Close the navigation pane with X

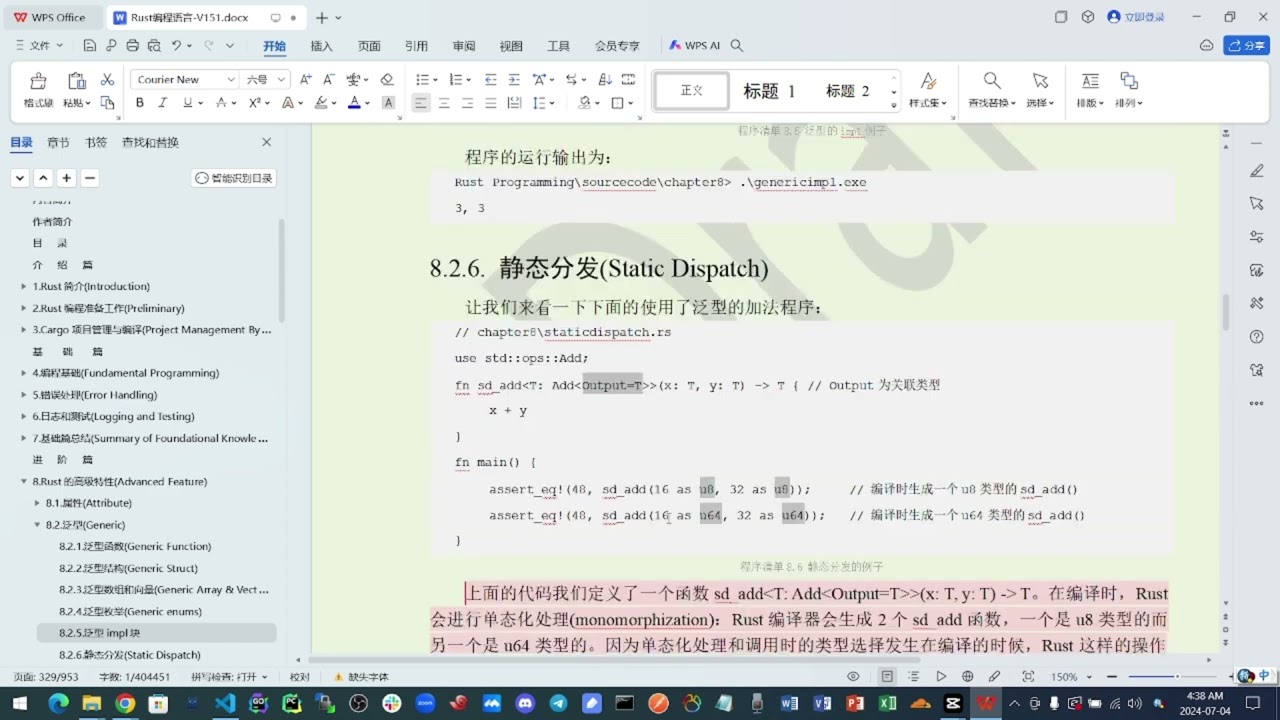tap(267, 142)
